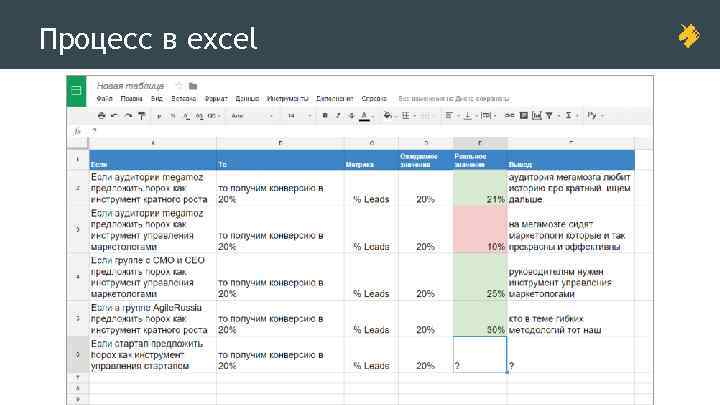Open the Данные menu
This screenshot has width=720, height=405.
tap(247, 99)
